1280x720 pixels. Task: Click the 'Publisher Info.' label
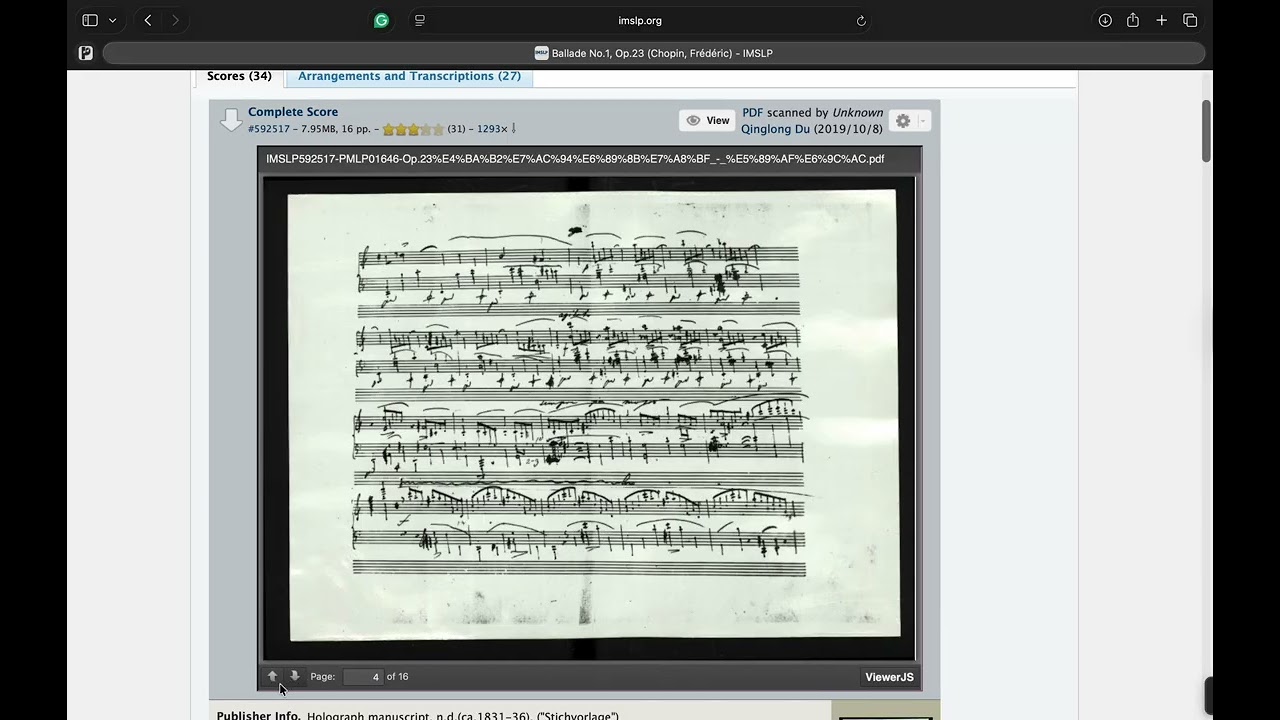pyautogui.click(x=258, y=714)
